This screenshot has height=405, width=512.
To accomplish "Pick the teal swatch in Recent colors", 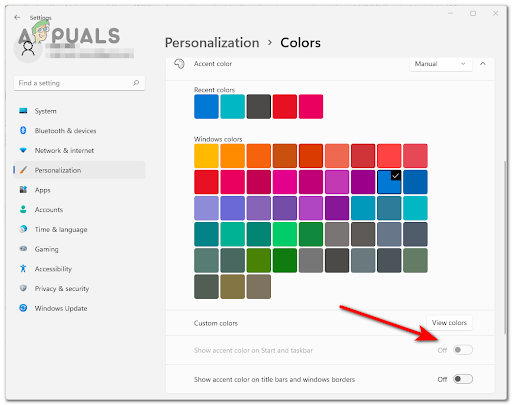I will click(232, 107).
